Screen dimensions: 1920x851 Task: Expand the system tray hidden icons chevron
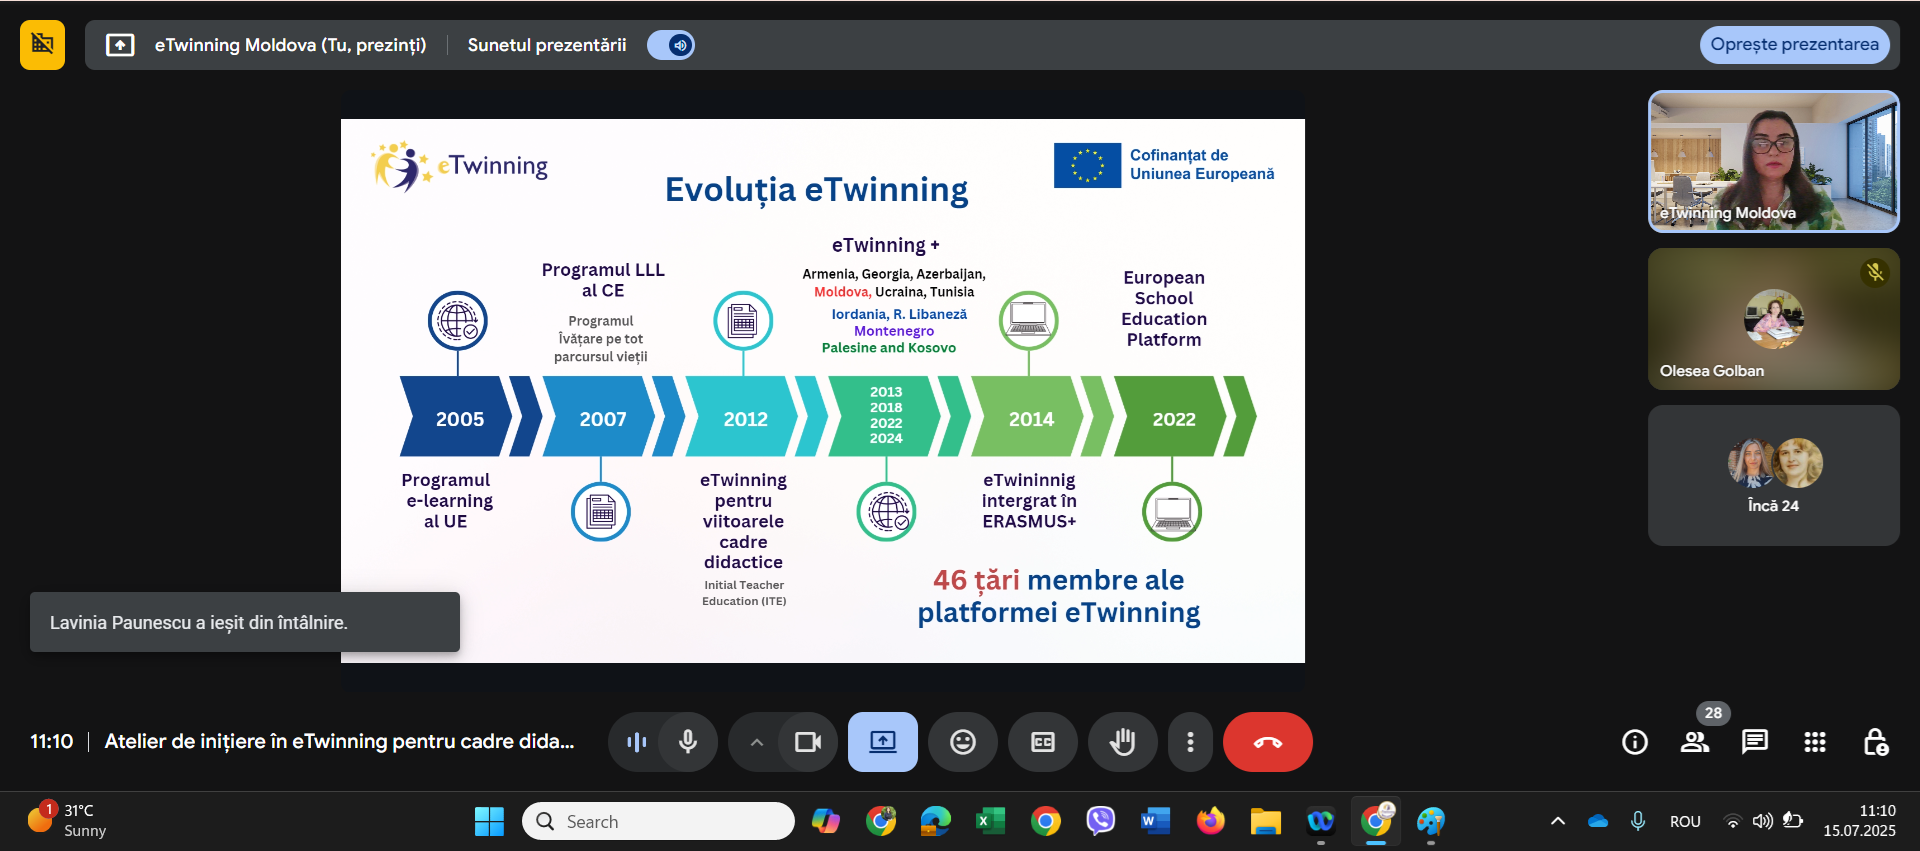[1557, 821]
